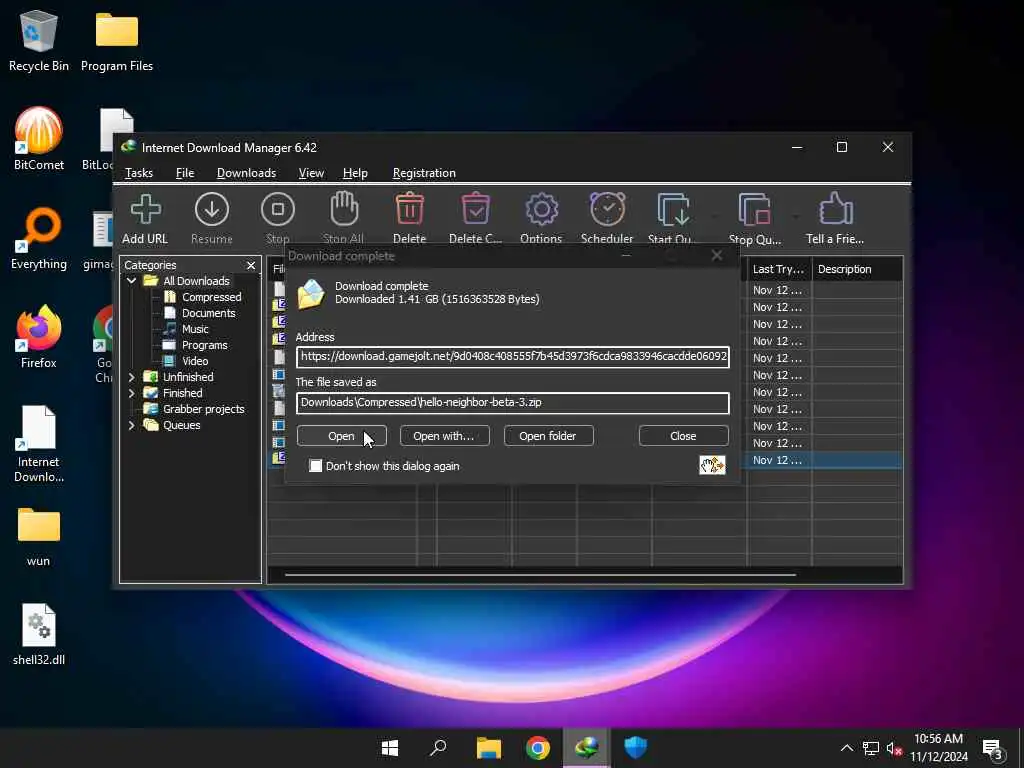Click the Open button in dialog
Image resolution: width=1024 pixels, height=768 pixels.
point(342,436)
